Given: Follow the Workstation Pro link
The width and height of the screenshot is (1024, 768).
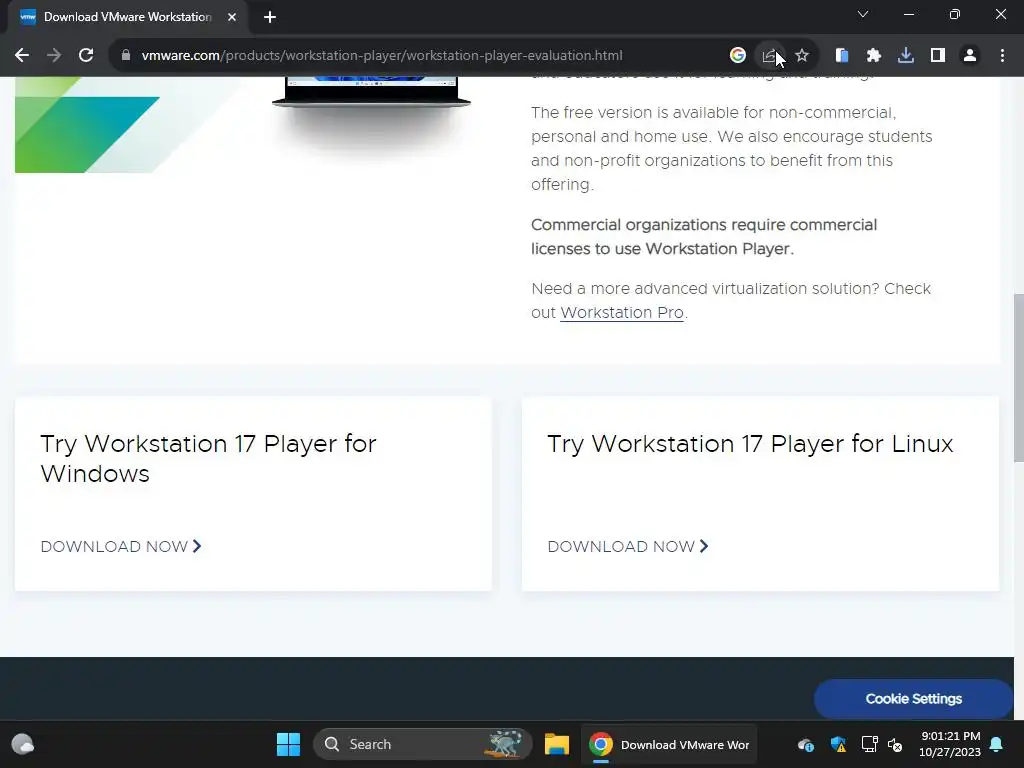Looking at the screenshot, I should point(622,313).
